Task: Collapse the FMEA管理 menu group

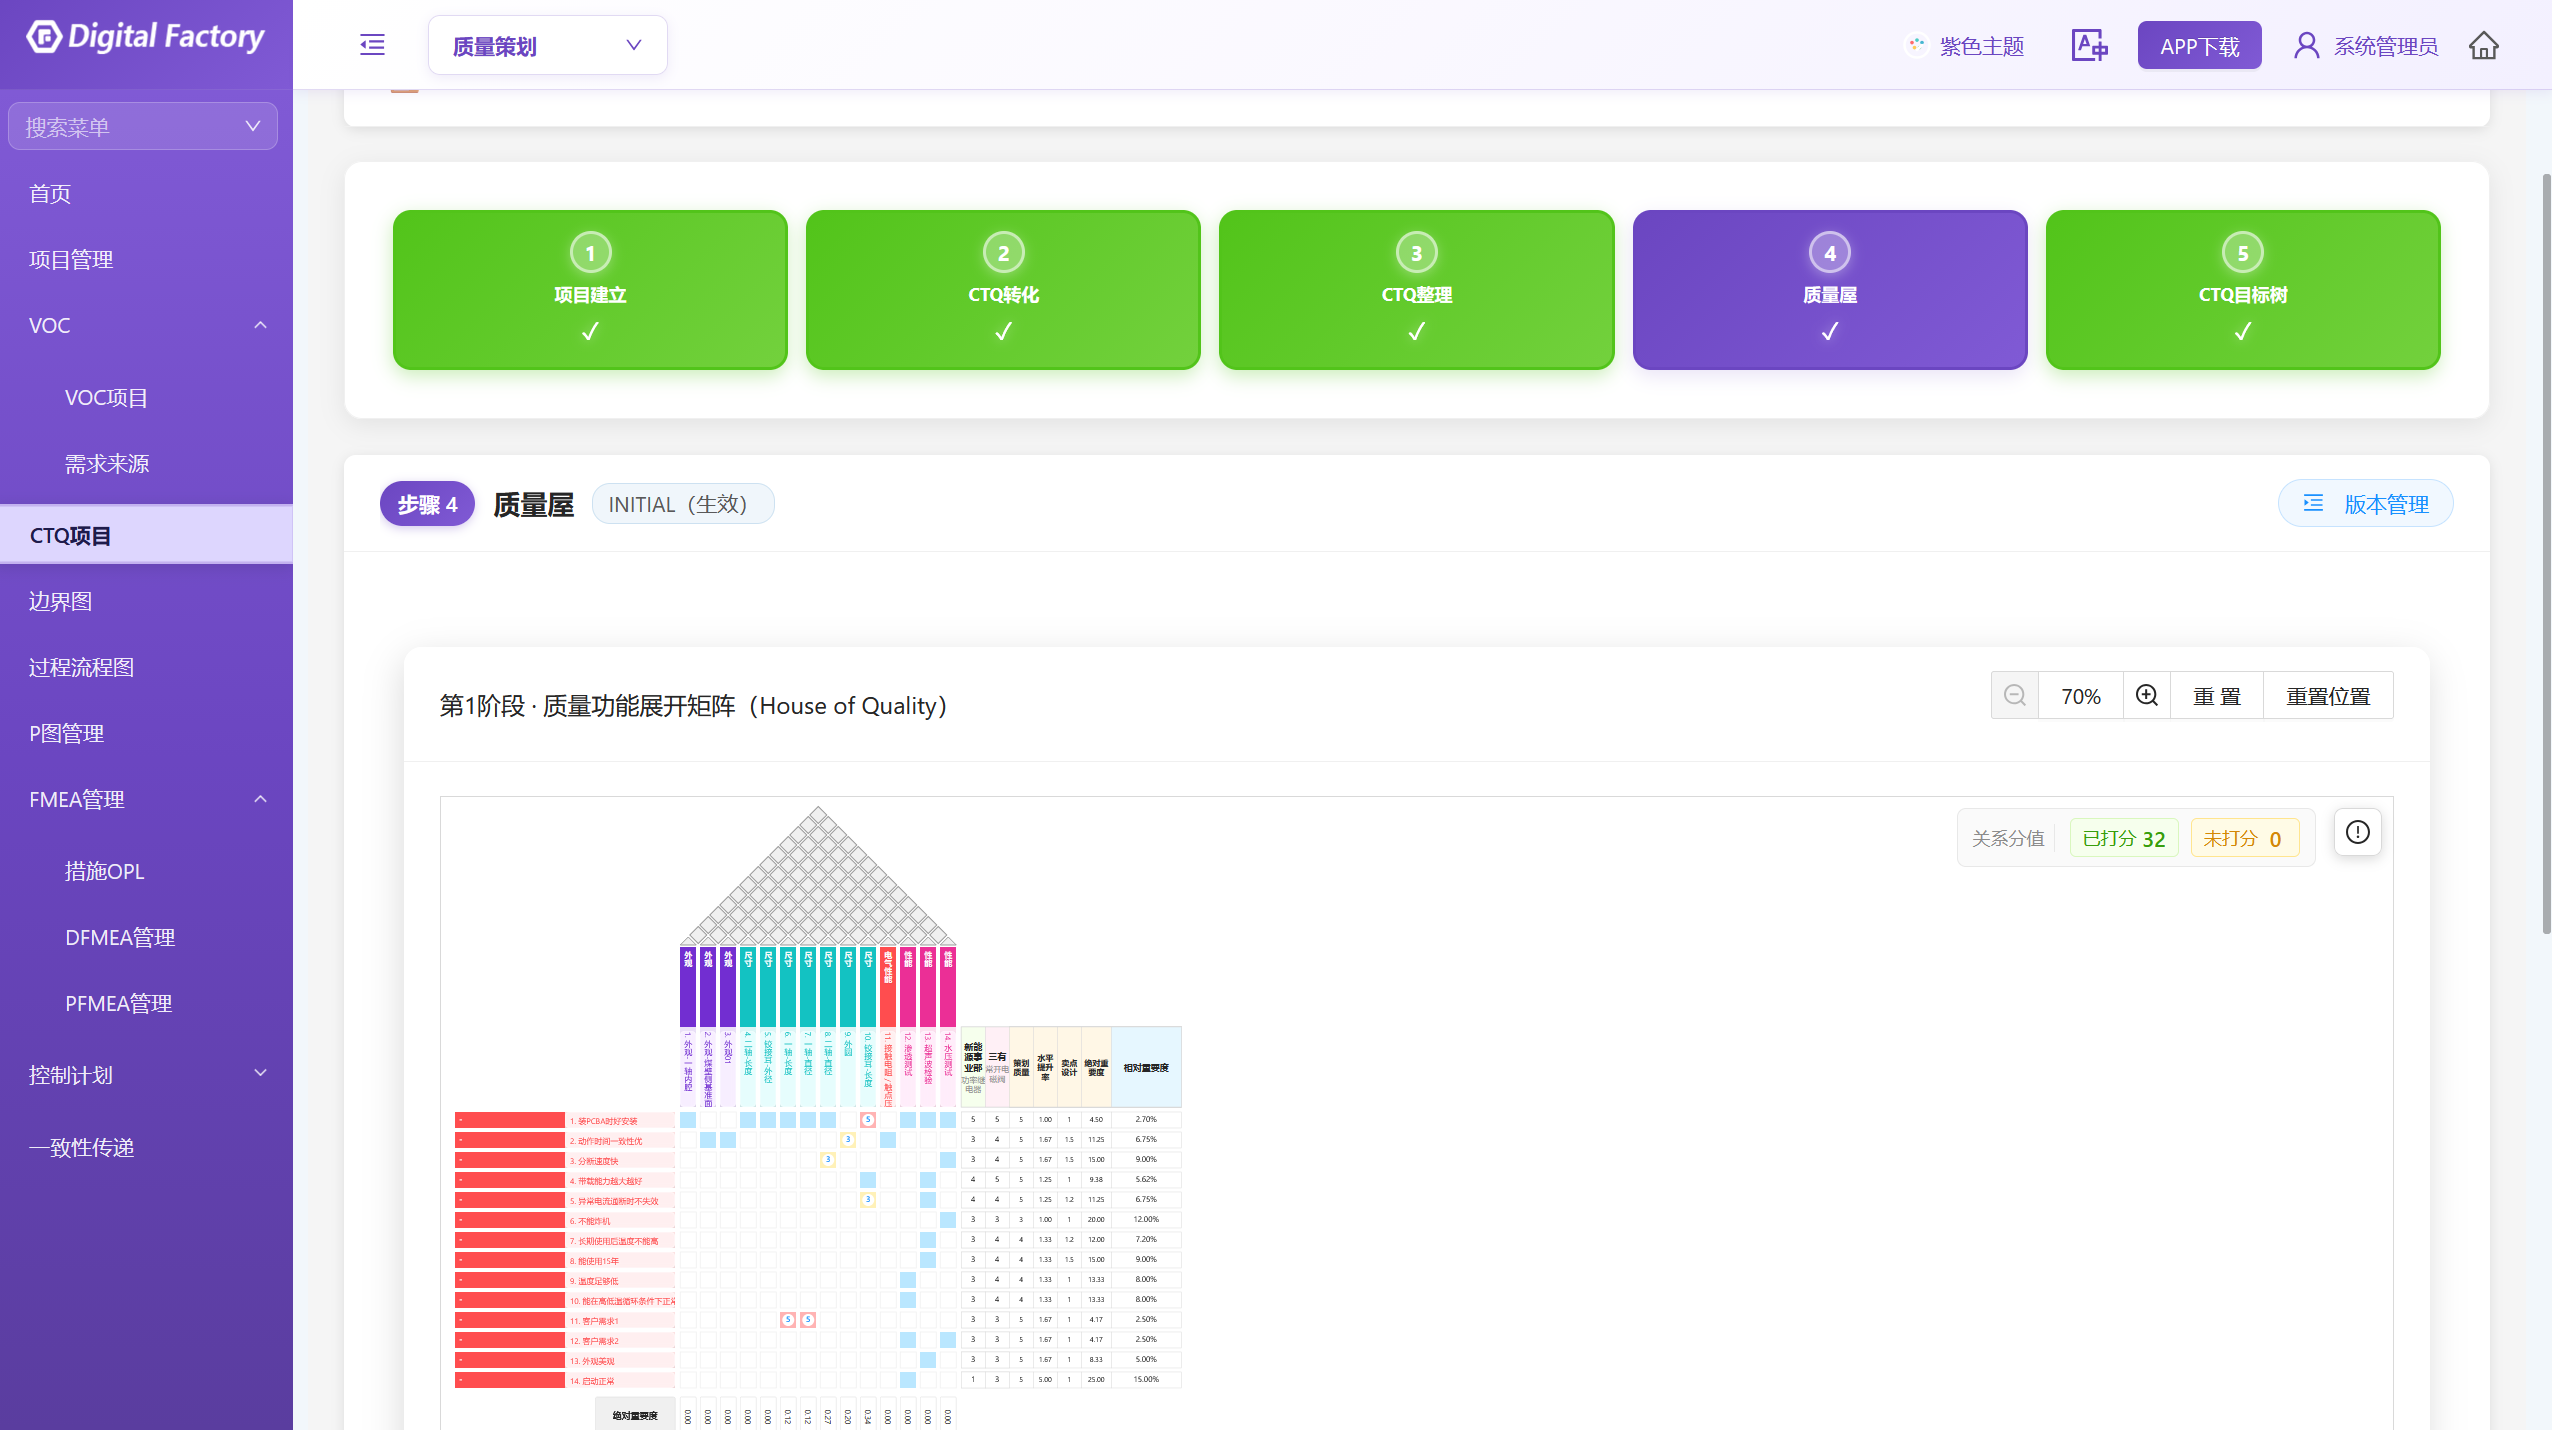Action: [x=146, y=799]
